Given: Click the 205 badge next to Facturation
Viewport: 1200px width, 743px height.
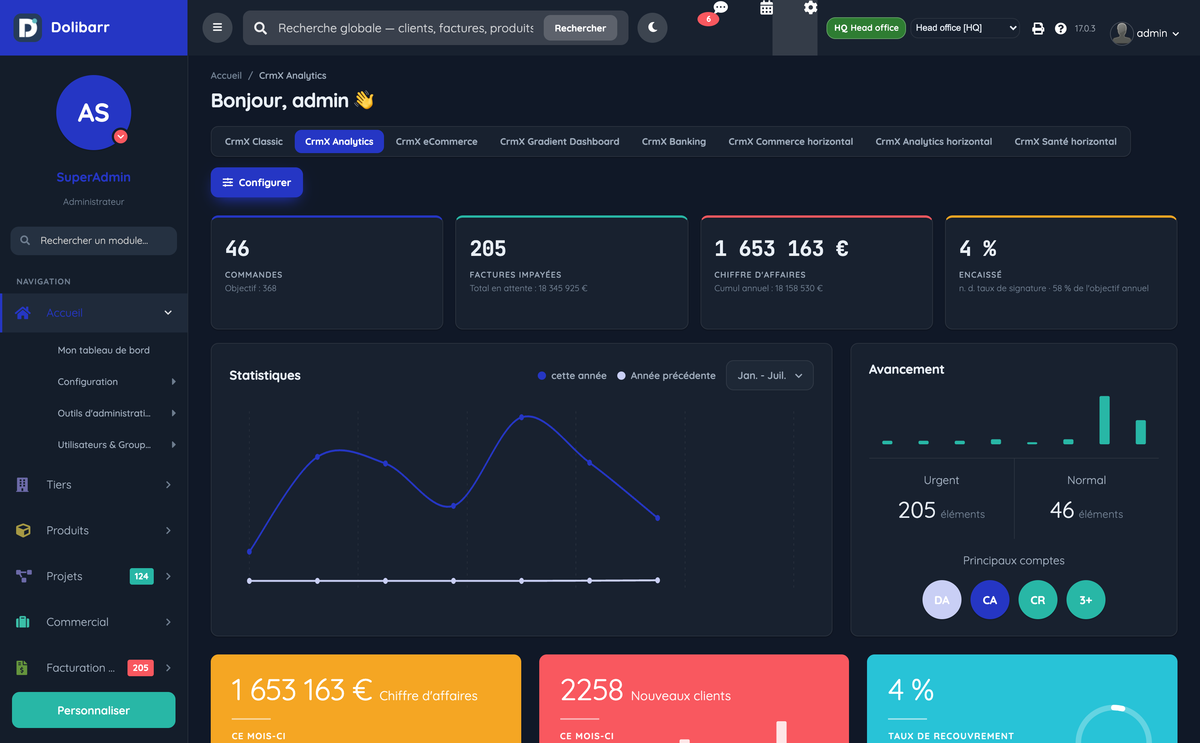Looking at the screenshot, I should (x=141, y=668).
